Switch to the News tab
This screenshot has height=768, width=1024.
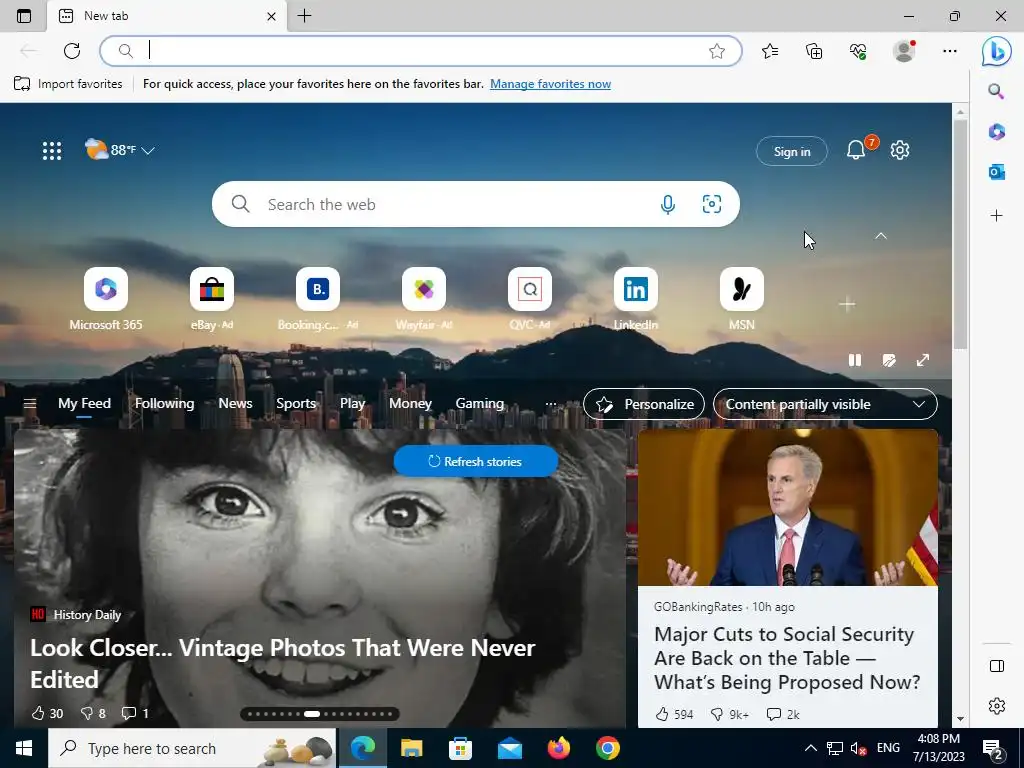tap(235, 404)
